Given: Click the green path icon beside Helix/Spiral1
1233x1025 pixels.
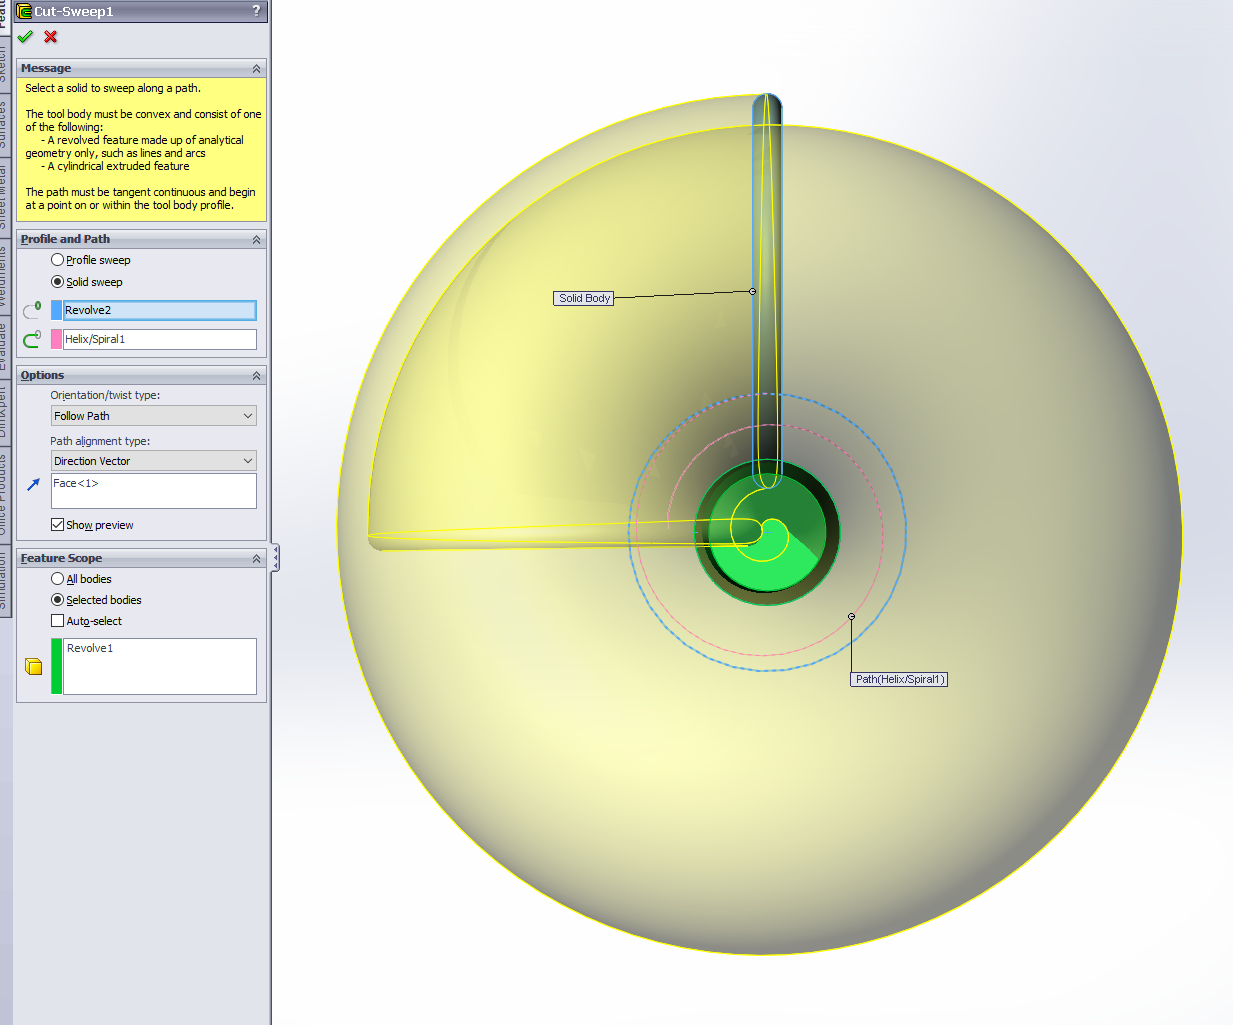Looking at the screenshot, I should (x=32, y=340).
